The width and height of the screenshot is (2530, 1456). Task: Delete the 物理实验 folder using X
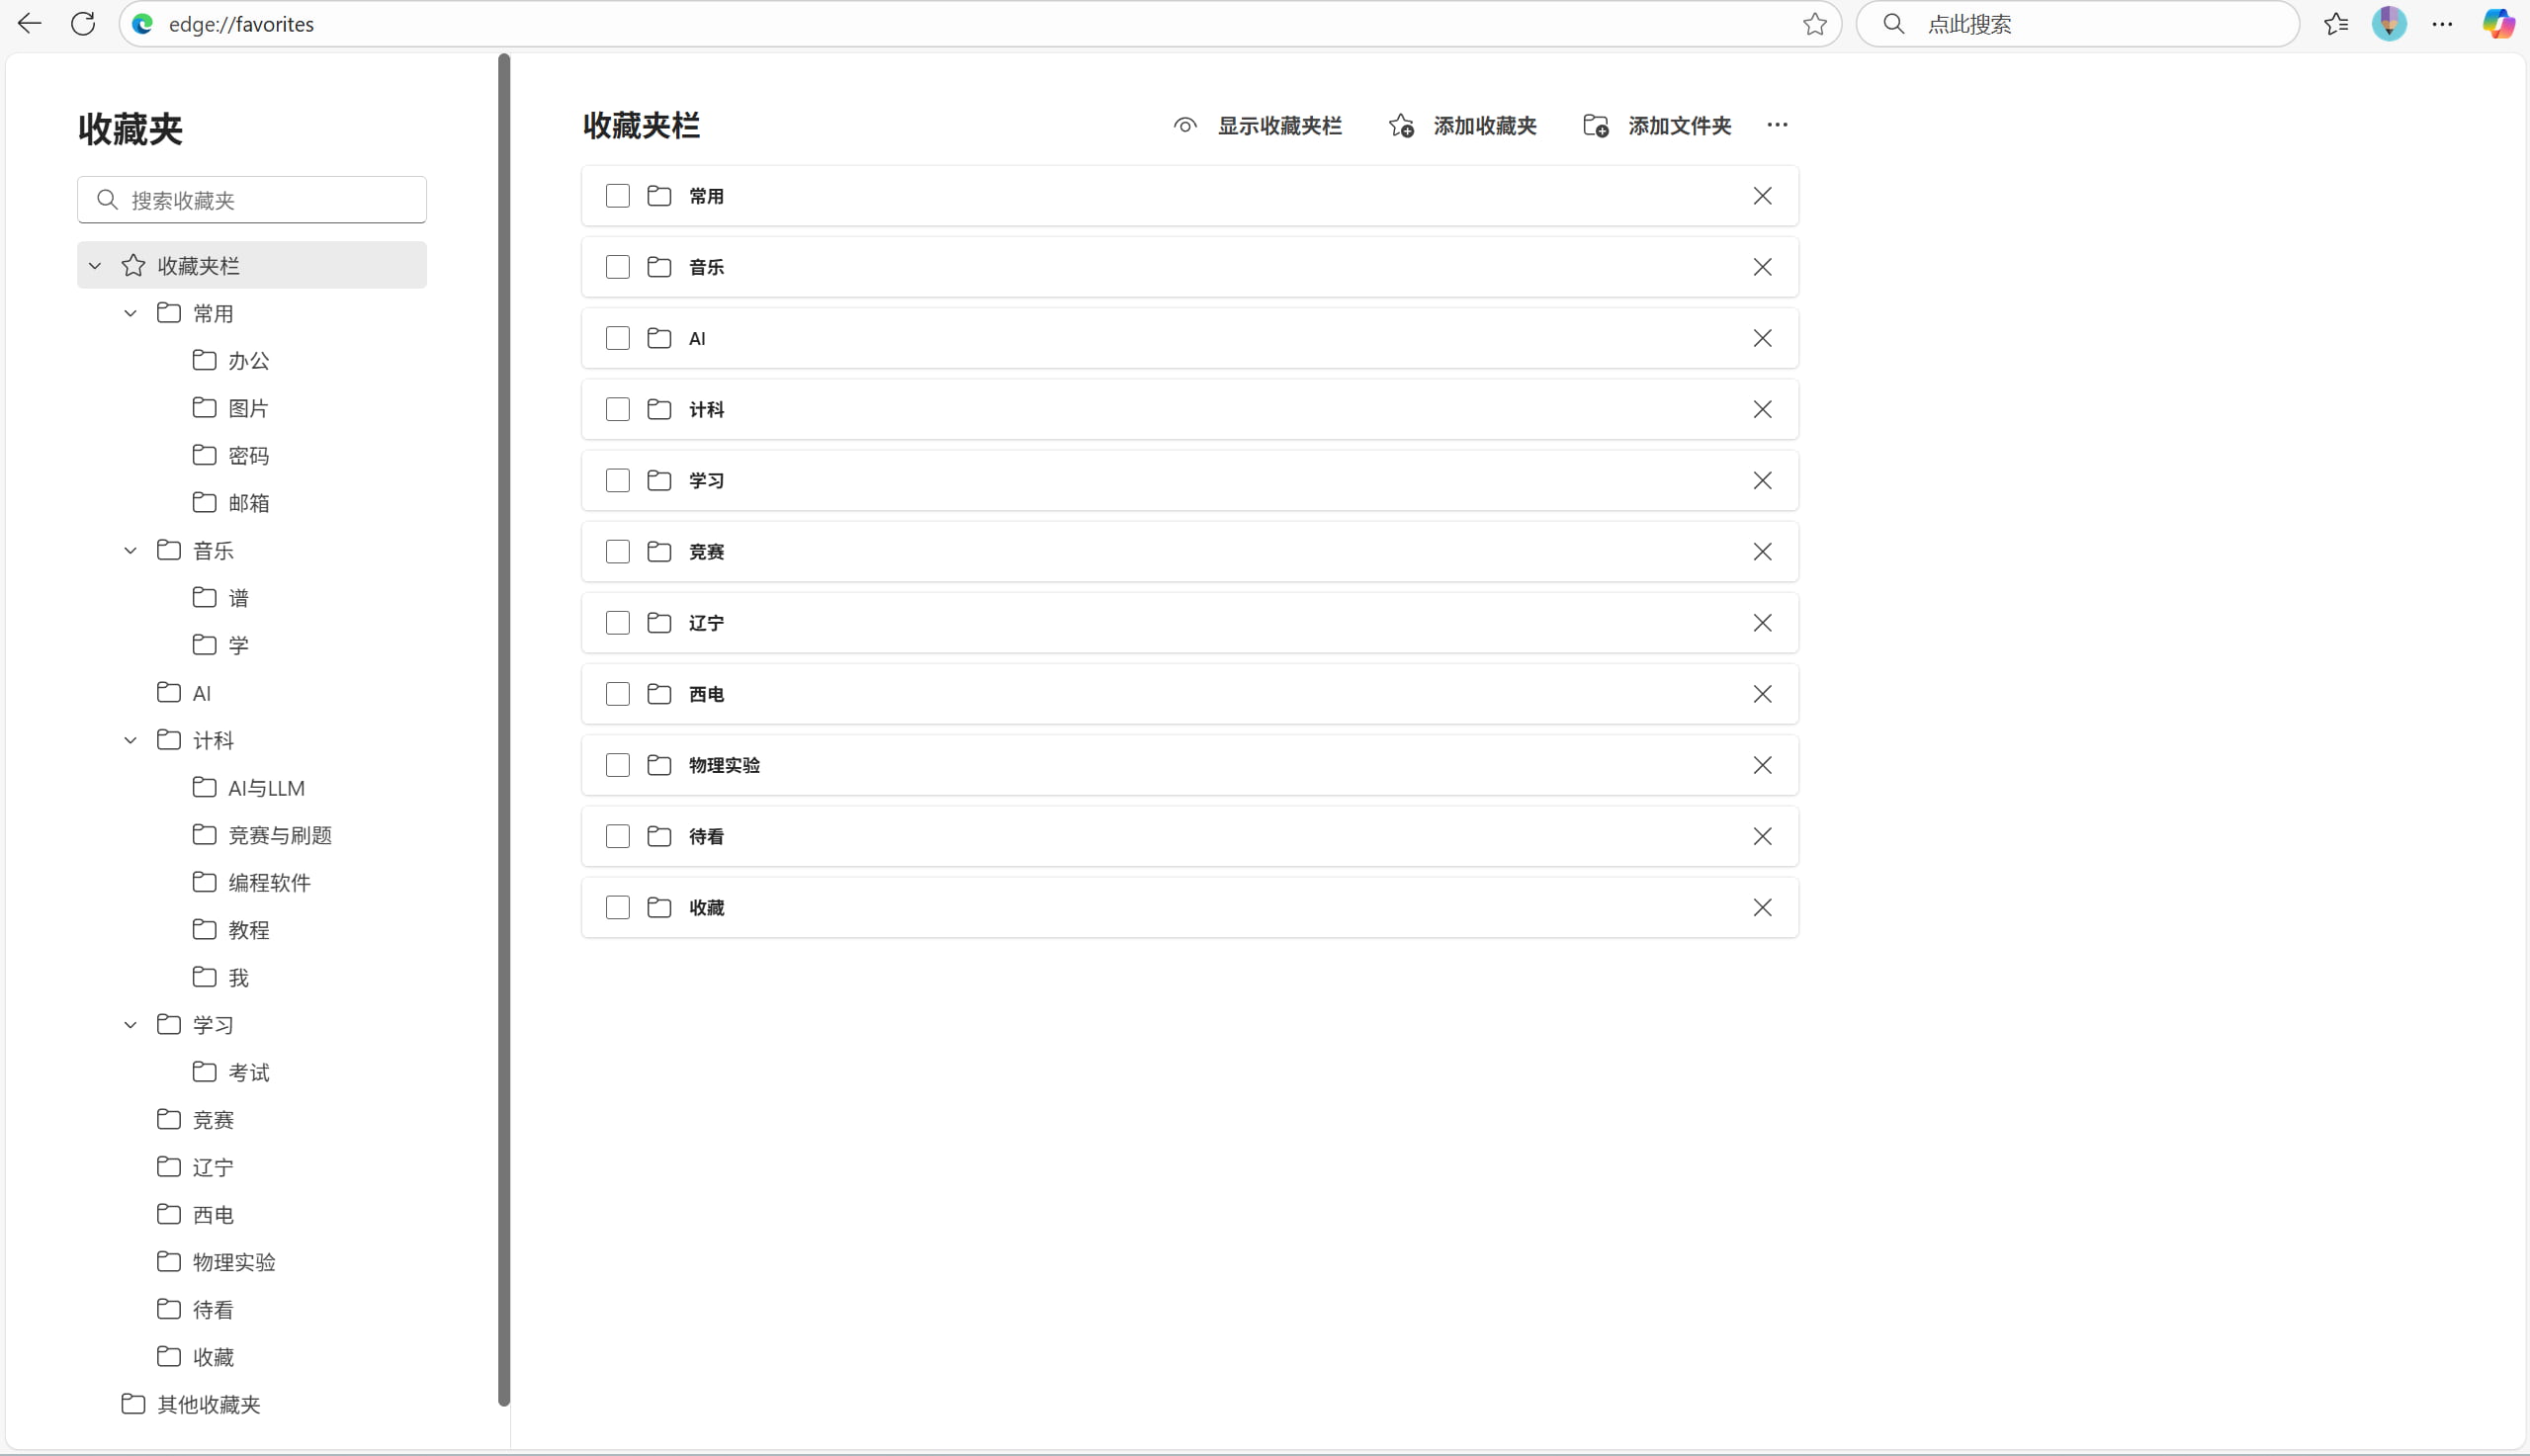1762,765
